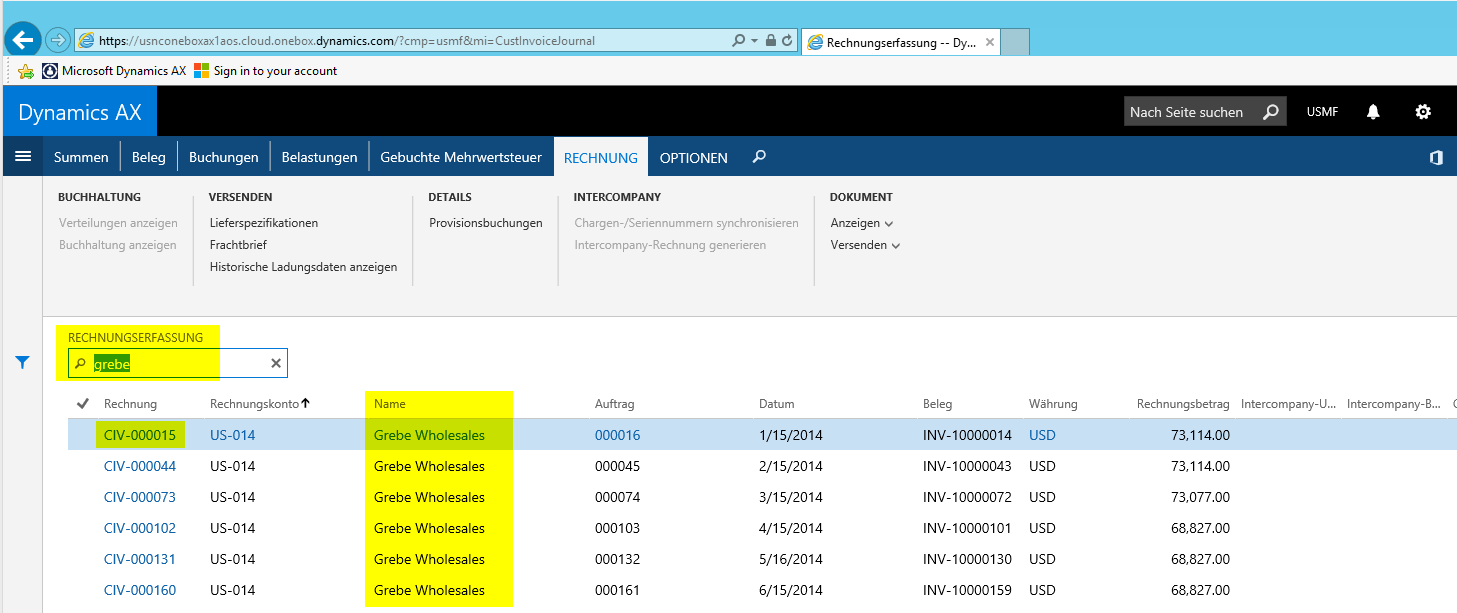Viewport: 1457px width, 613px height.
Task: Click the Office app launcher icon
Action: point(1436,157)
